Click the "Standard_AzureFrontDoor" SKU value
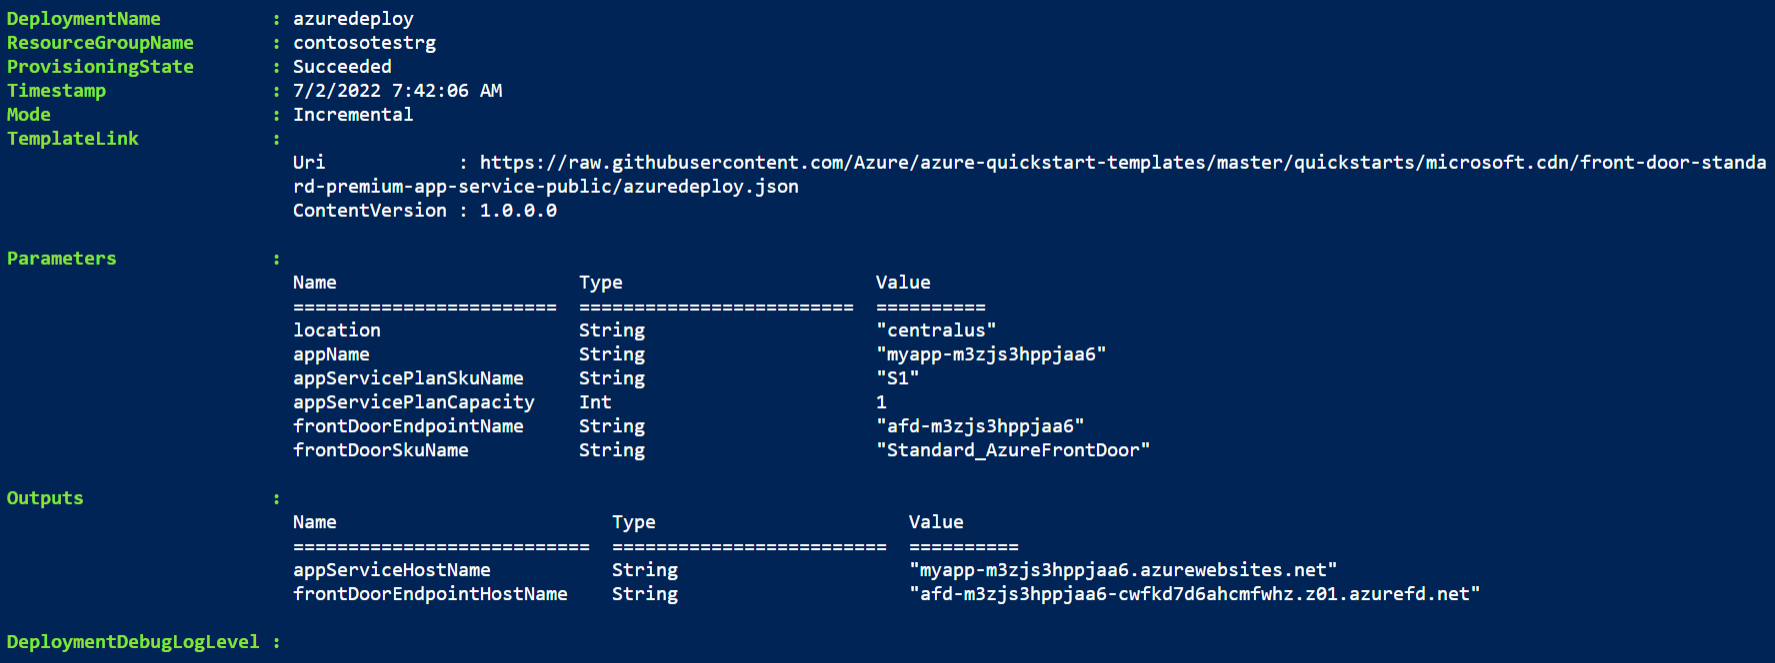 (x=1013, y=451)
